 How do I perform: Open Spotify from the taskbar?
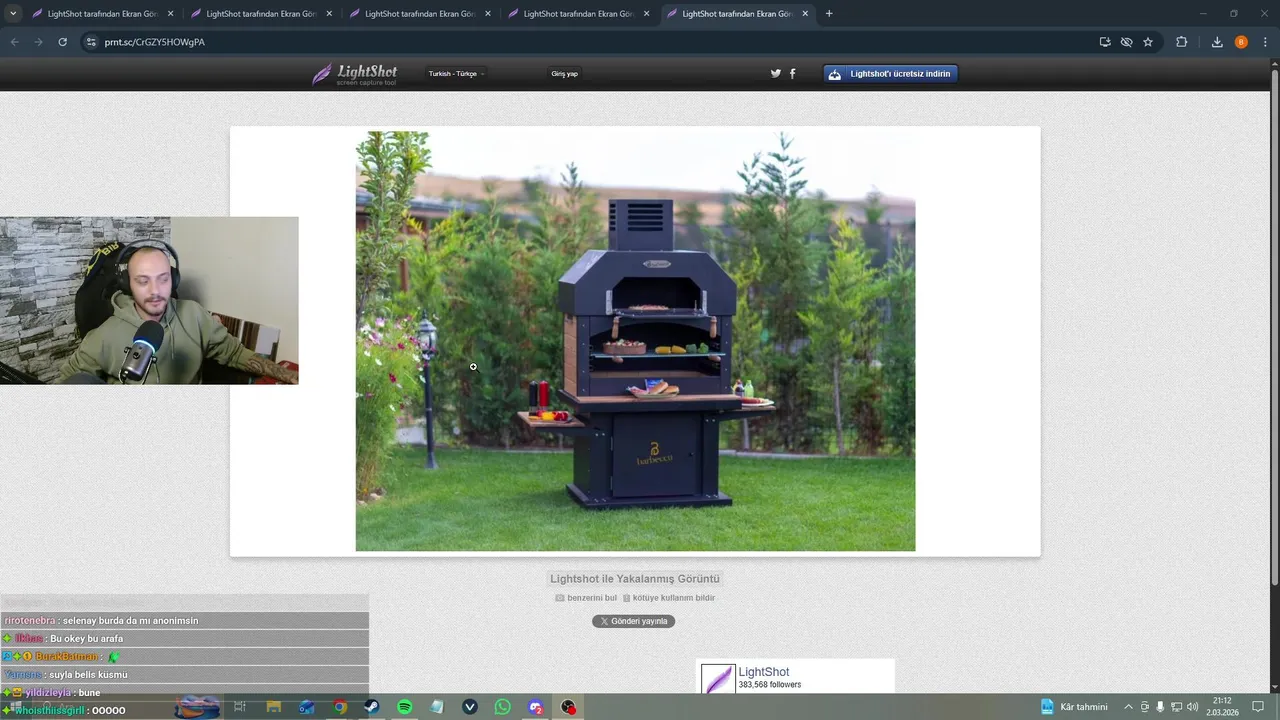(404, 707)
